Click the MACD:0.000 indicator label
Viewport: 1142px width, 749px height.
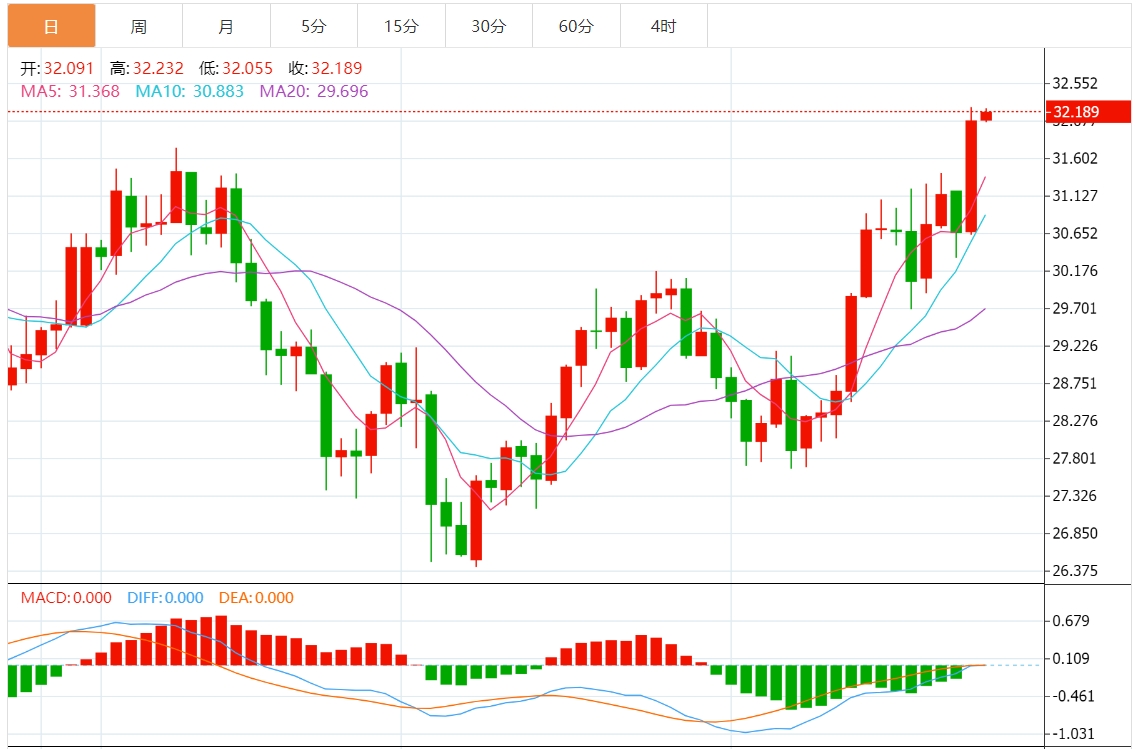[66, 598]
